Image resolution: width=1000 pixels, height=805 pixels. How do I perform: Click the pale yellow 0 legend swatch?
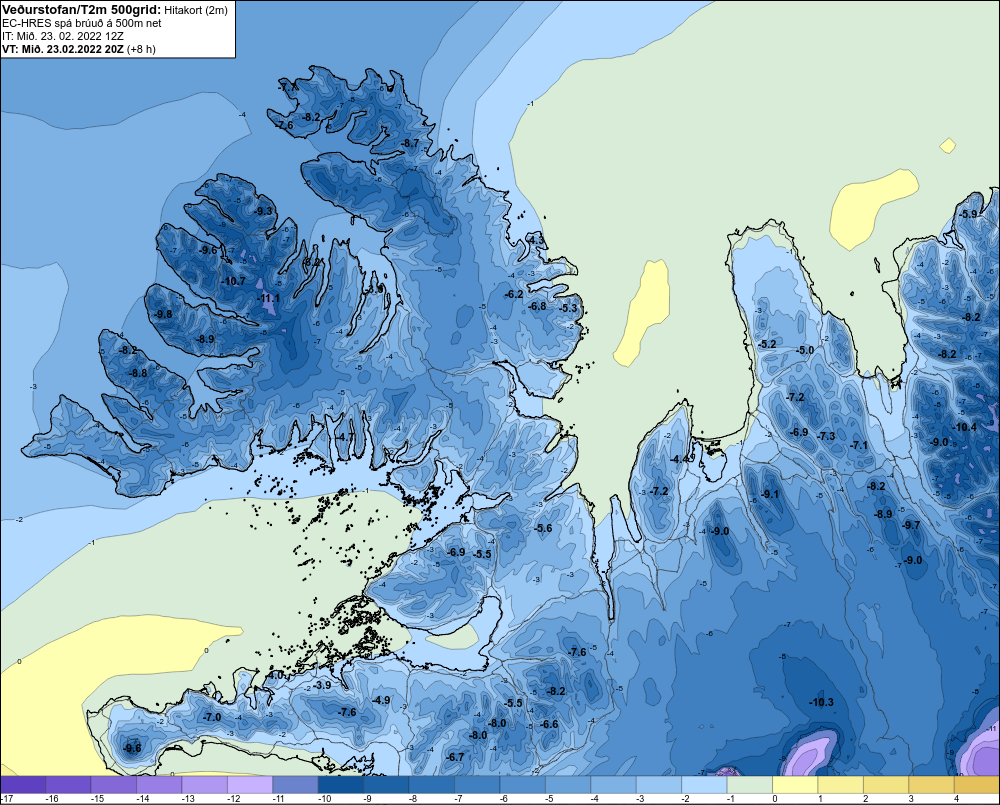click(795, 785)
